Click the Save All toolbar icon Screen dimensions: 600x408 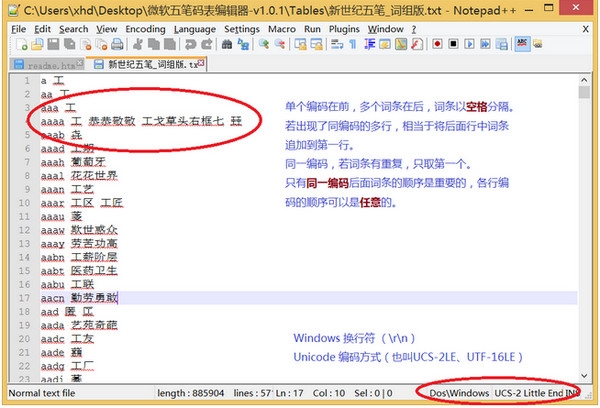point(69,44)
